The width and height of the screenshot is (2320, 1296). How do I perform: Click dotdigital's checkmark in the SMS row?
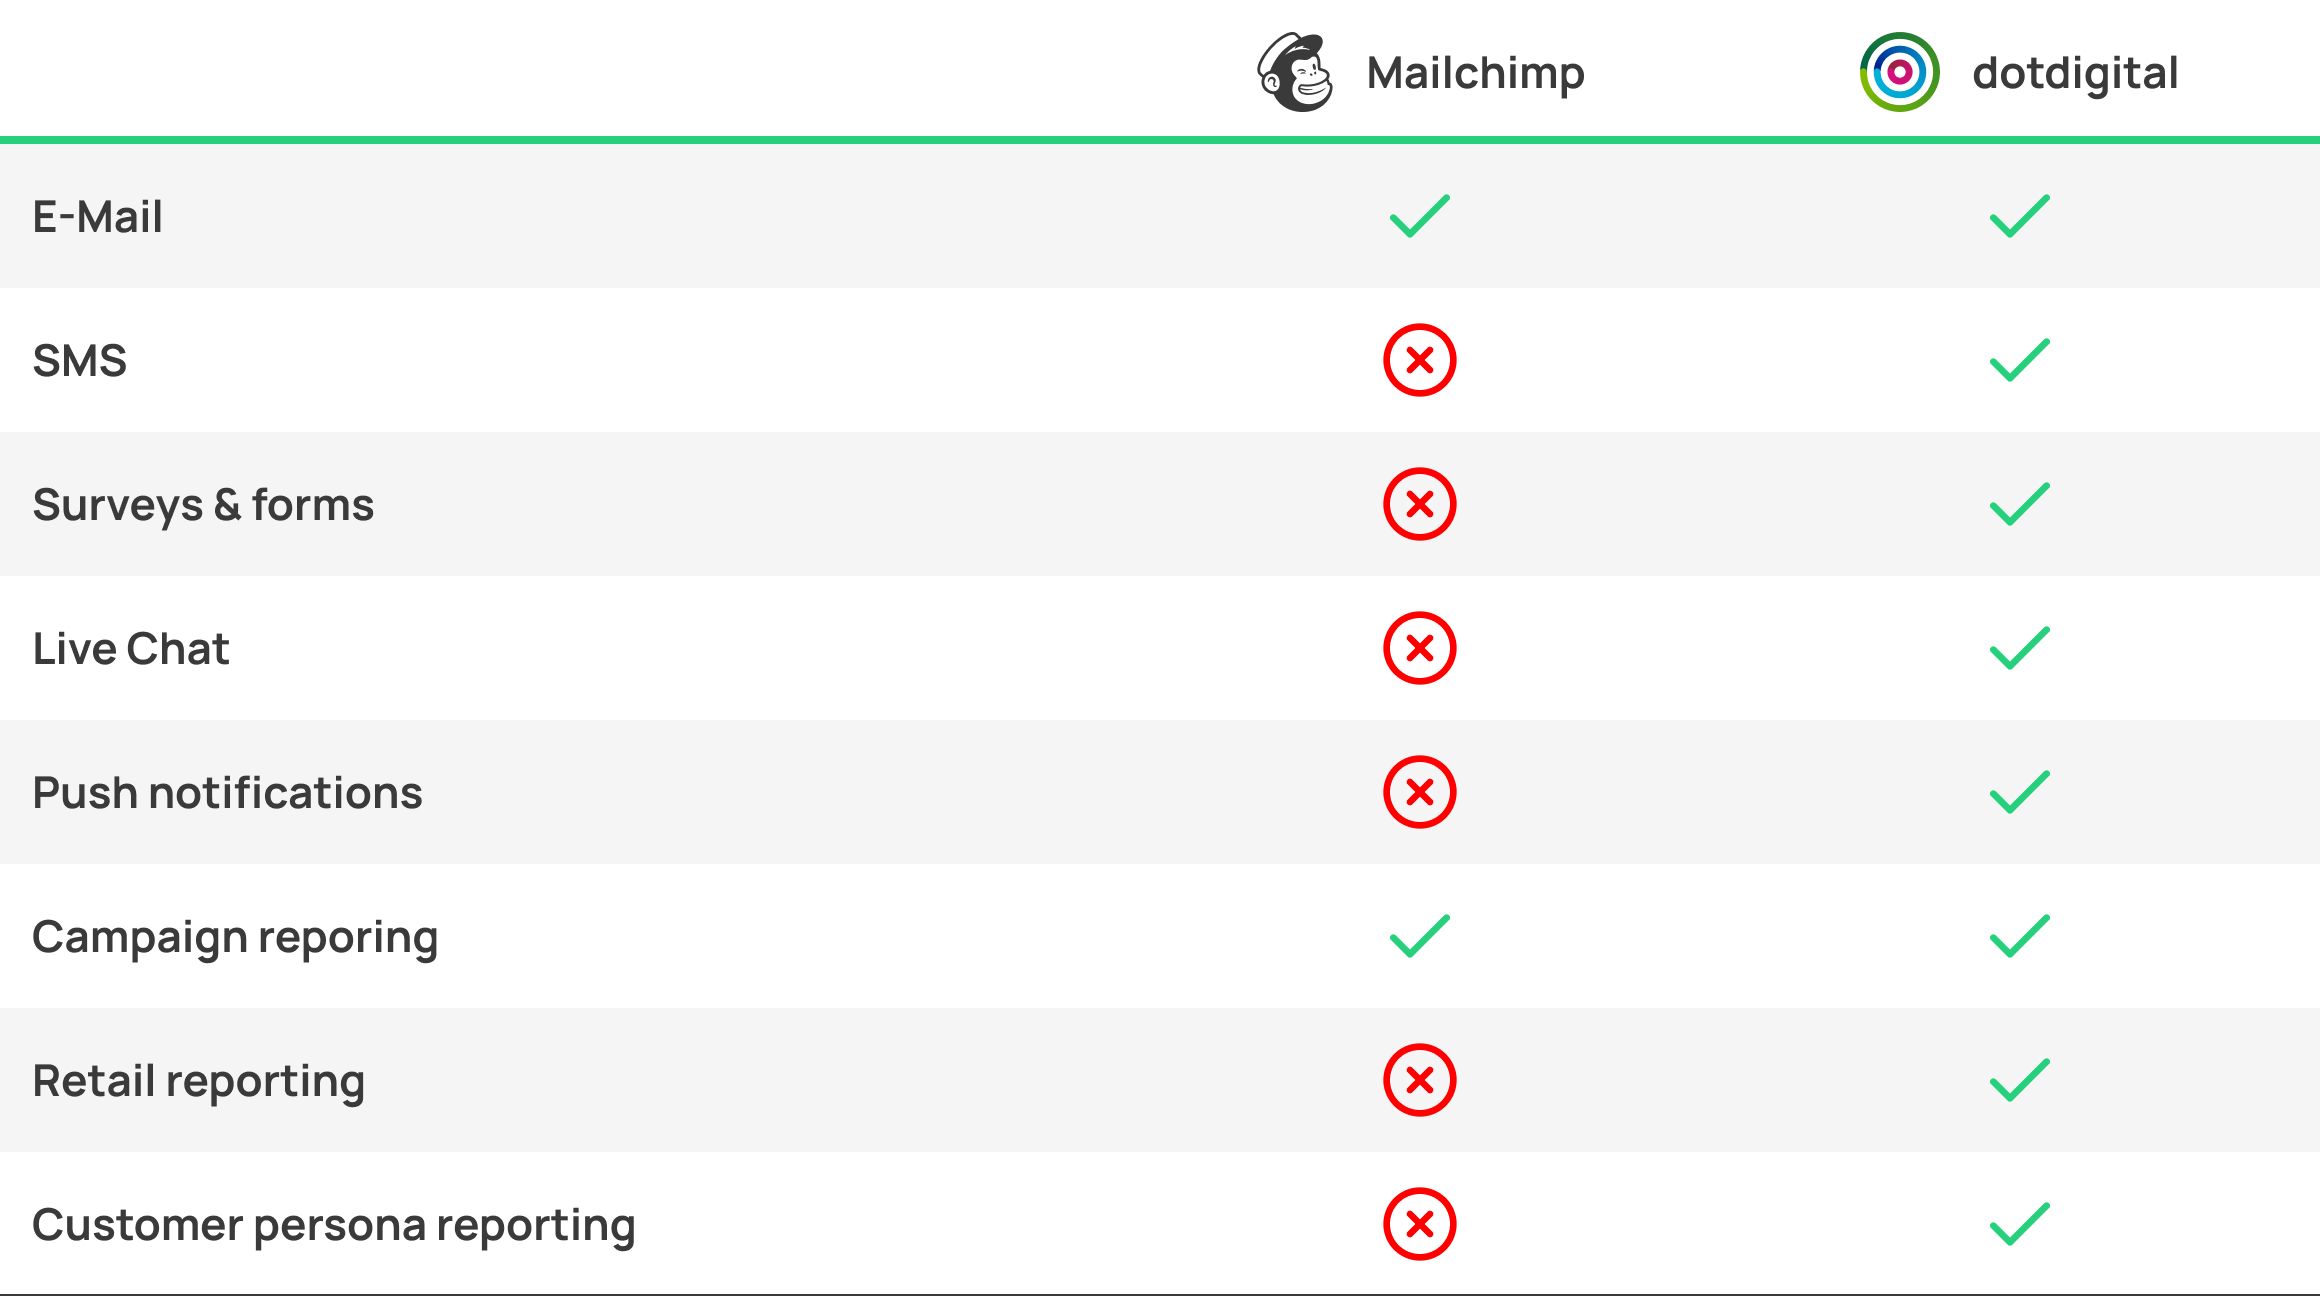point(2019,360)
